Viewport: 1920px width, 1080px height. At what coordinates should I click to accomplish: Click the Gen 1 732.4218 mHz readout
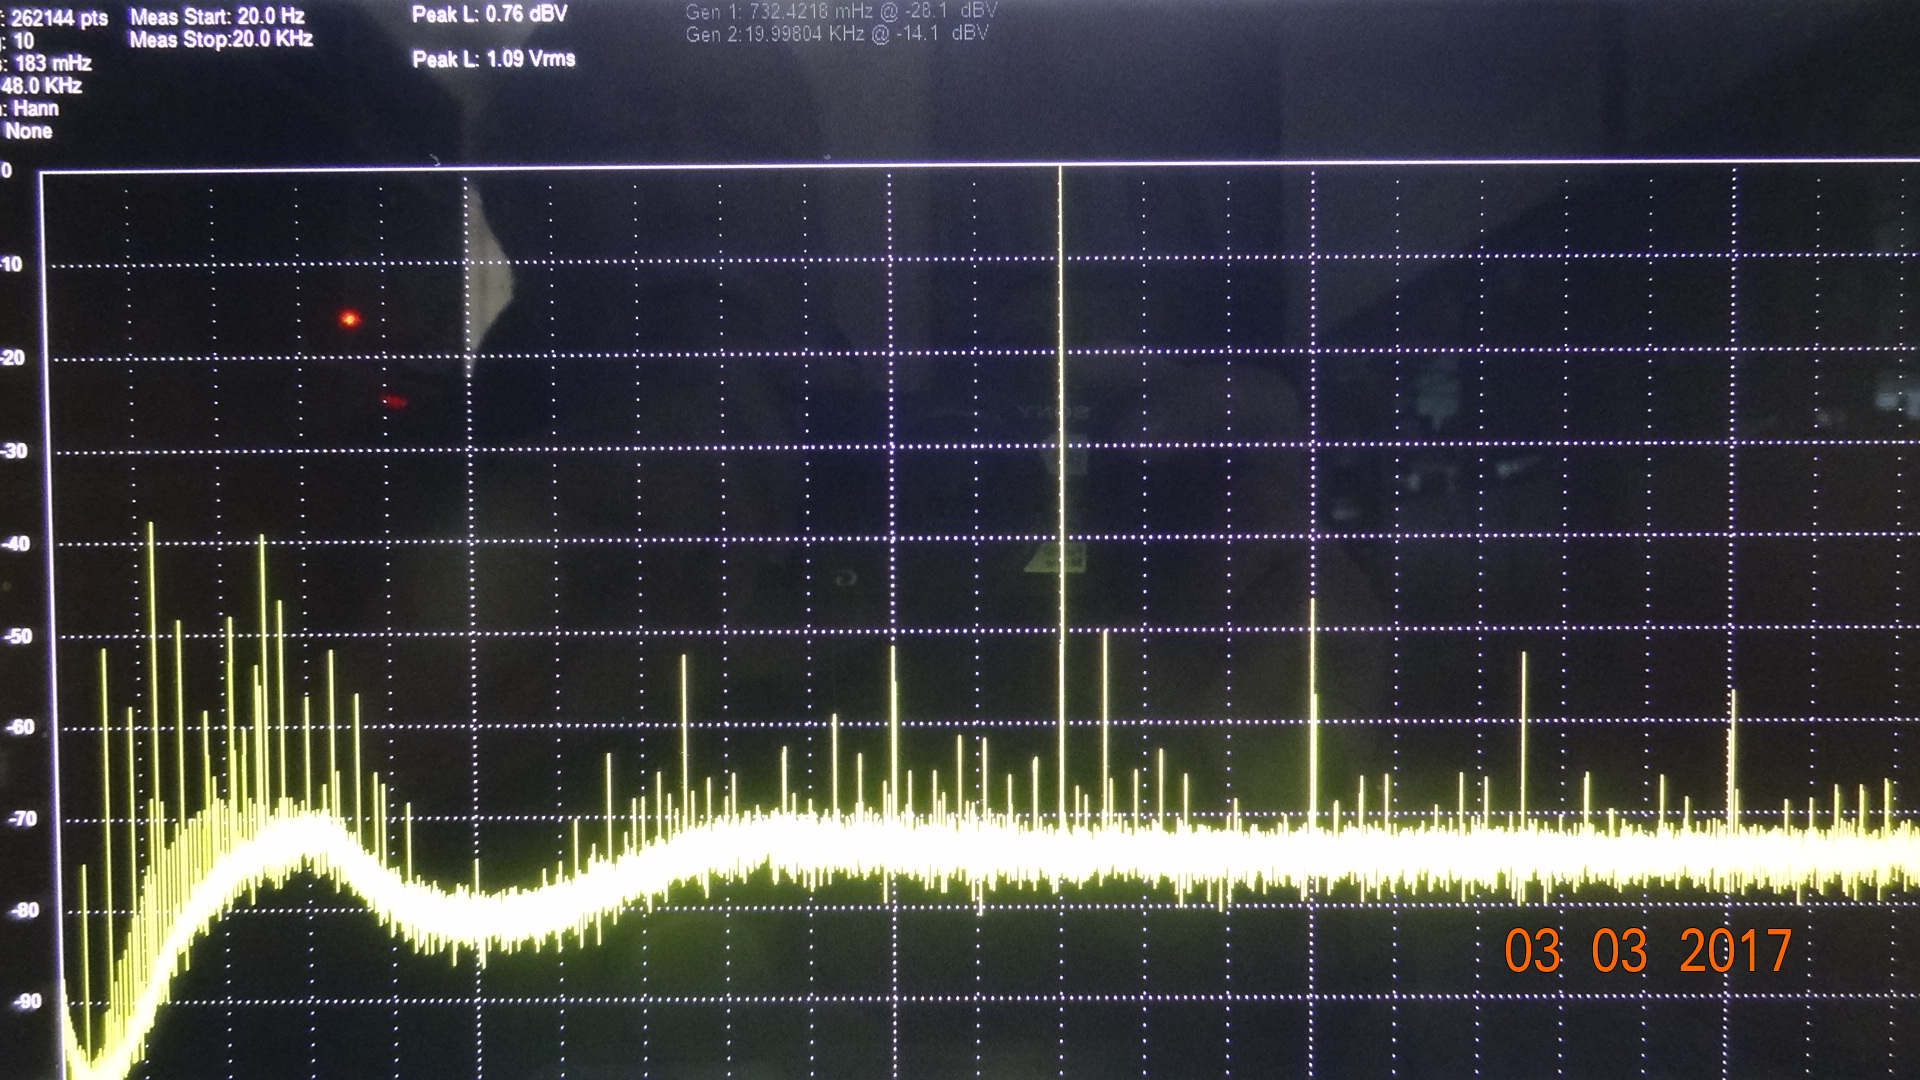tap(841, 12)
